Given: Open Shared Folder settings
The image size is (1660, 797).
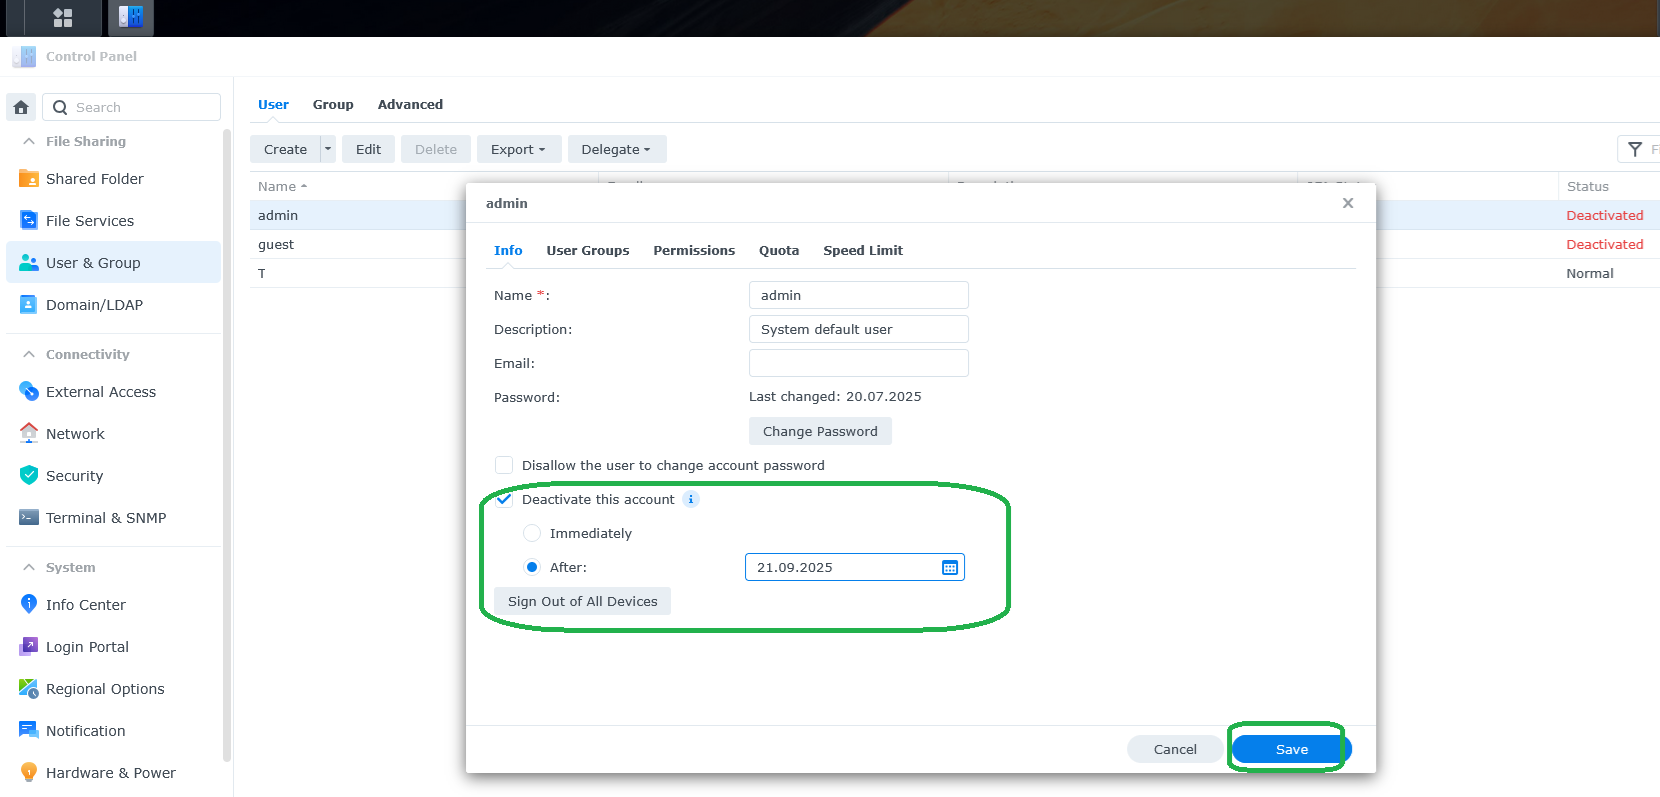Looking at the screenshot, I should pyautogui.click(x=94, y=179).
